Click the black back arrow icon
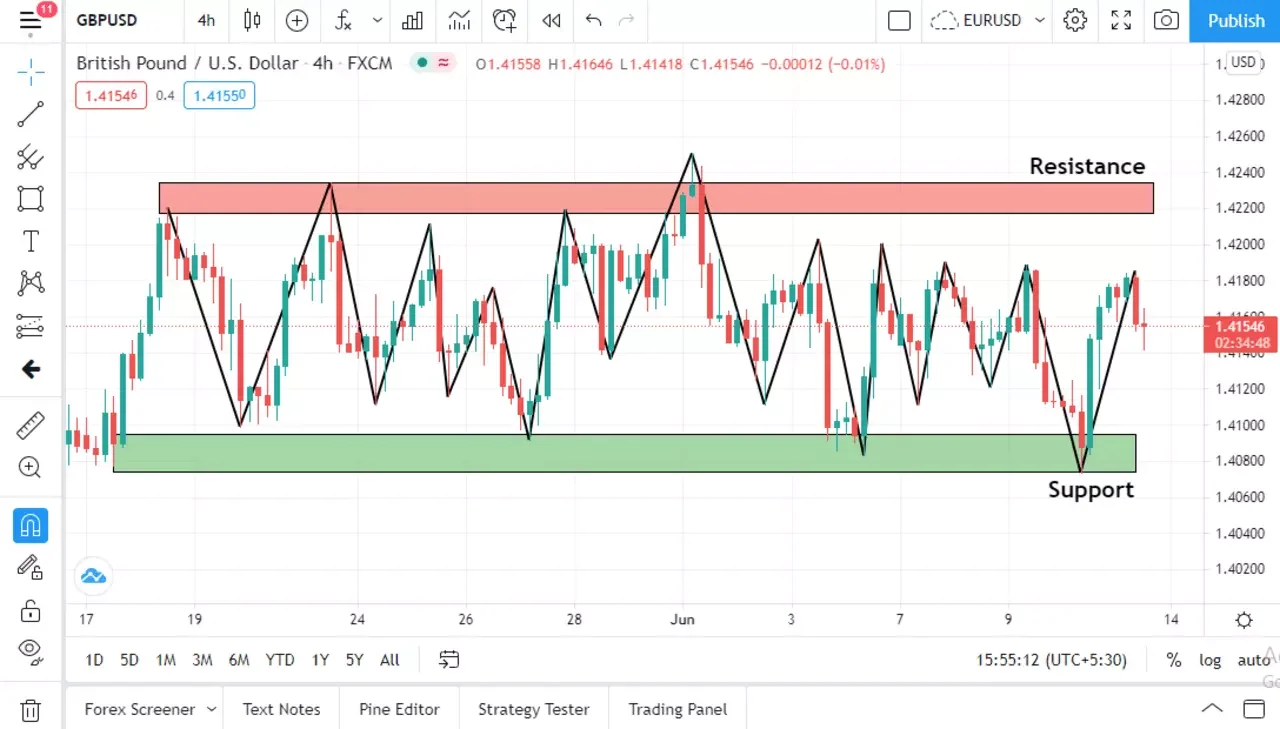The image size is (1280, 729). pos(31,369)
